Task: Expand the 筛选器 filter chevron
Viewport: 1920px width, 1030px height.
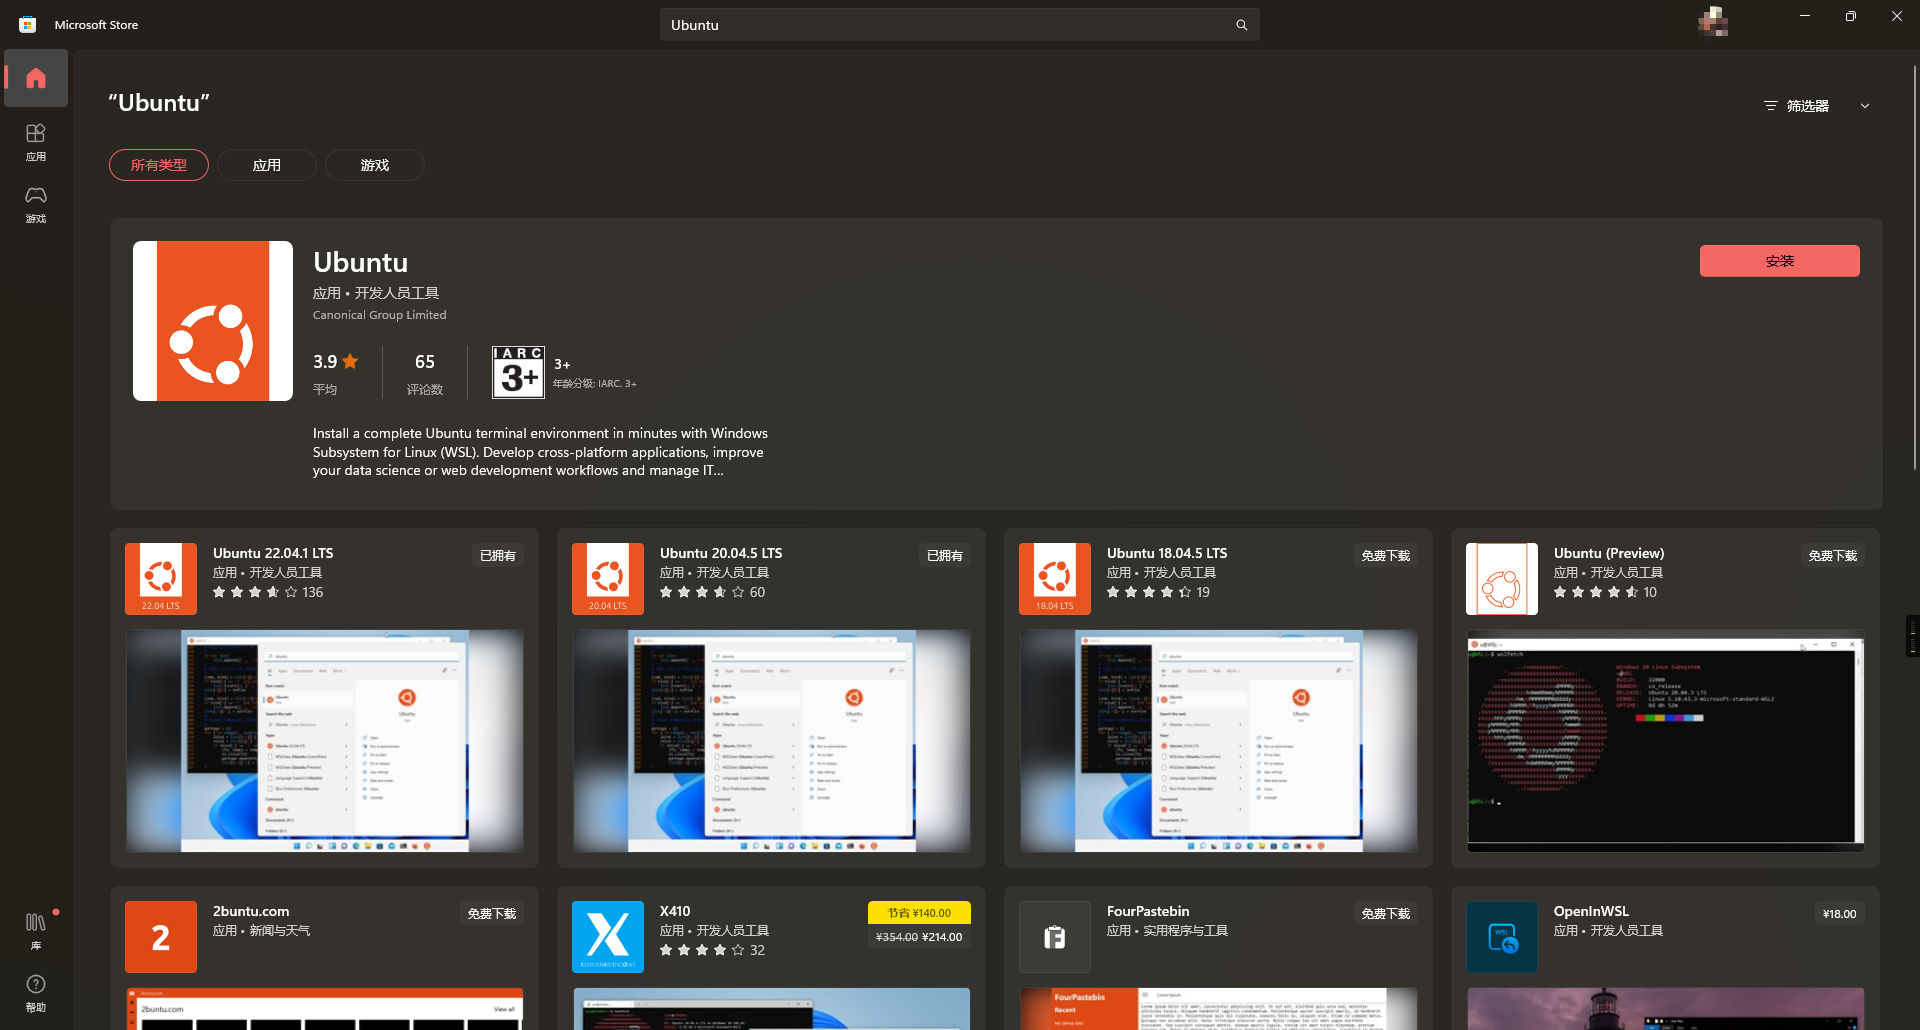Action: point(1865,106)
